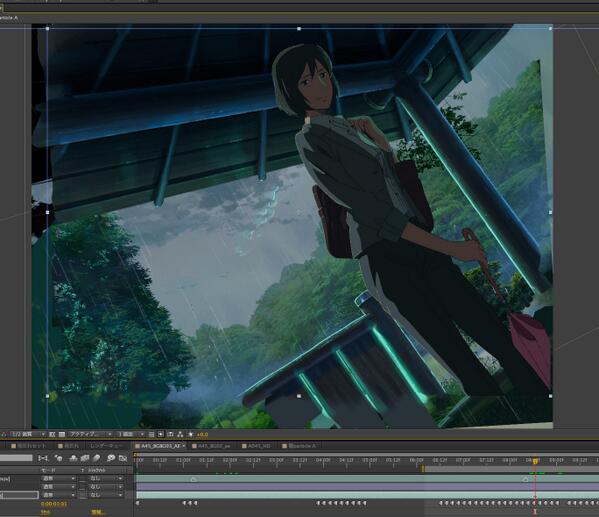The image size is (599, 517).
Task: Click the yellow text in the bottom-right of the layer panel
Action: (98, 512)
